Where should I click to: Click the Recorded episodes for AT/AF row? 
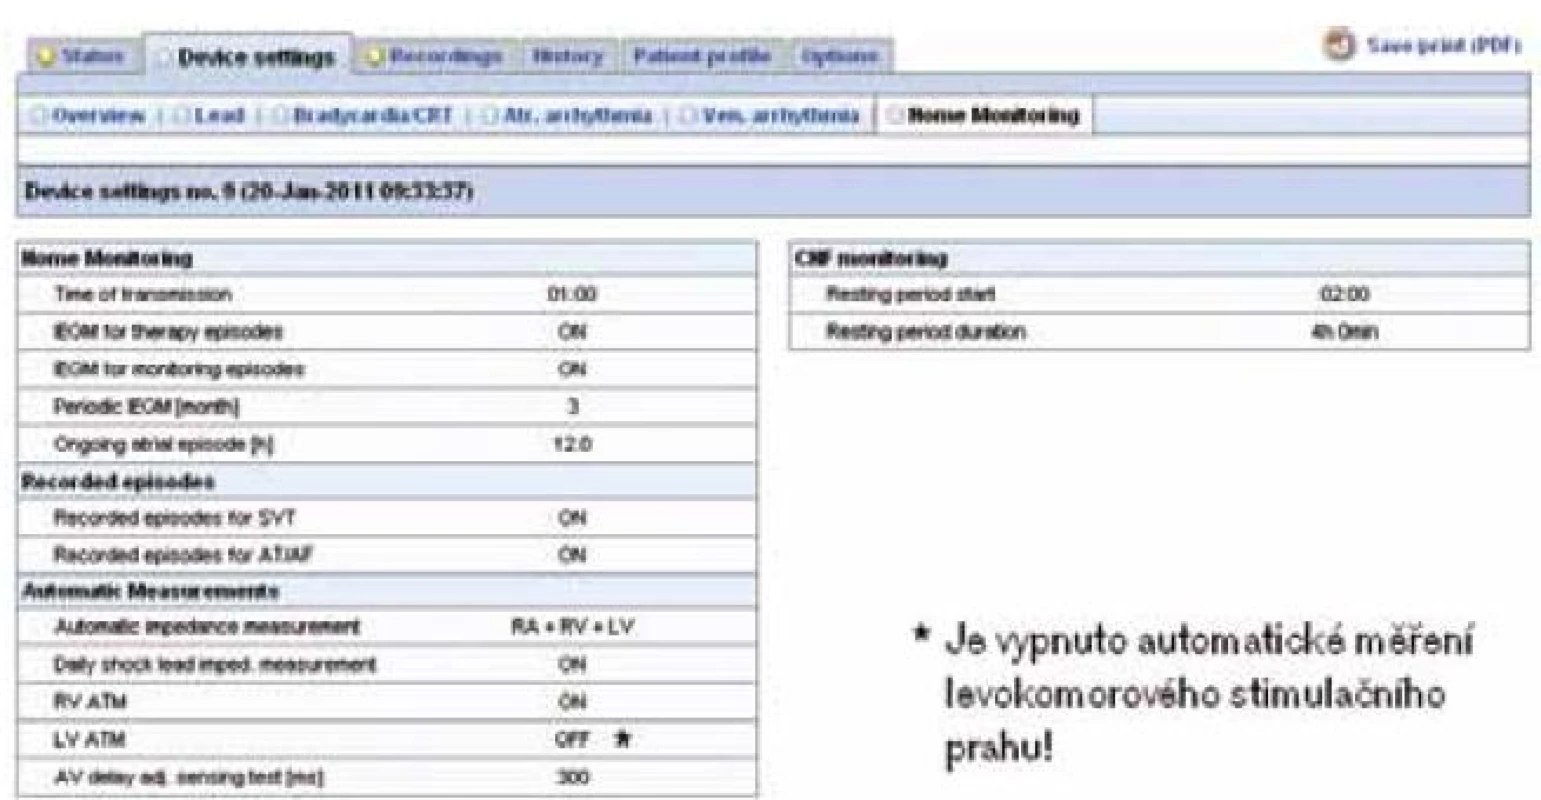point(387,555)
